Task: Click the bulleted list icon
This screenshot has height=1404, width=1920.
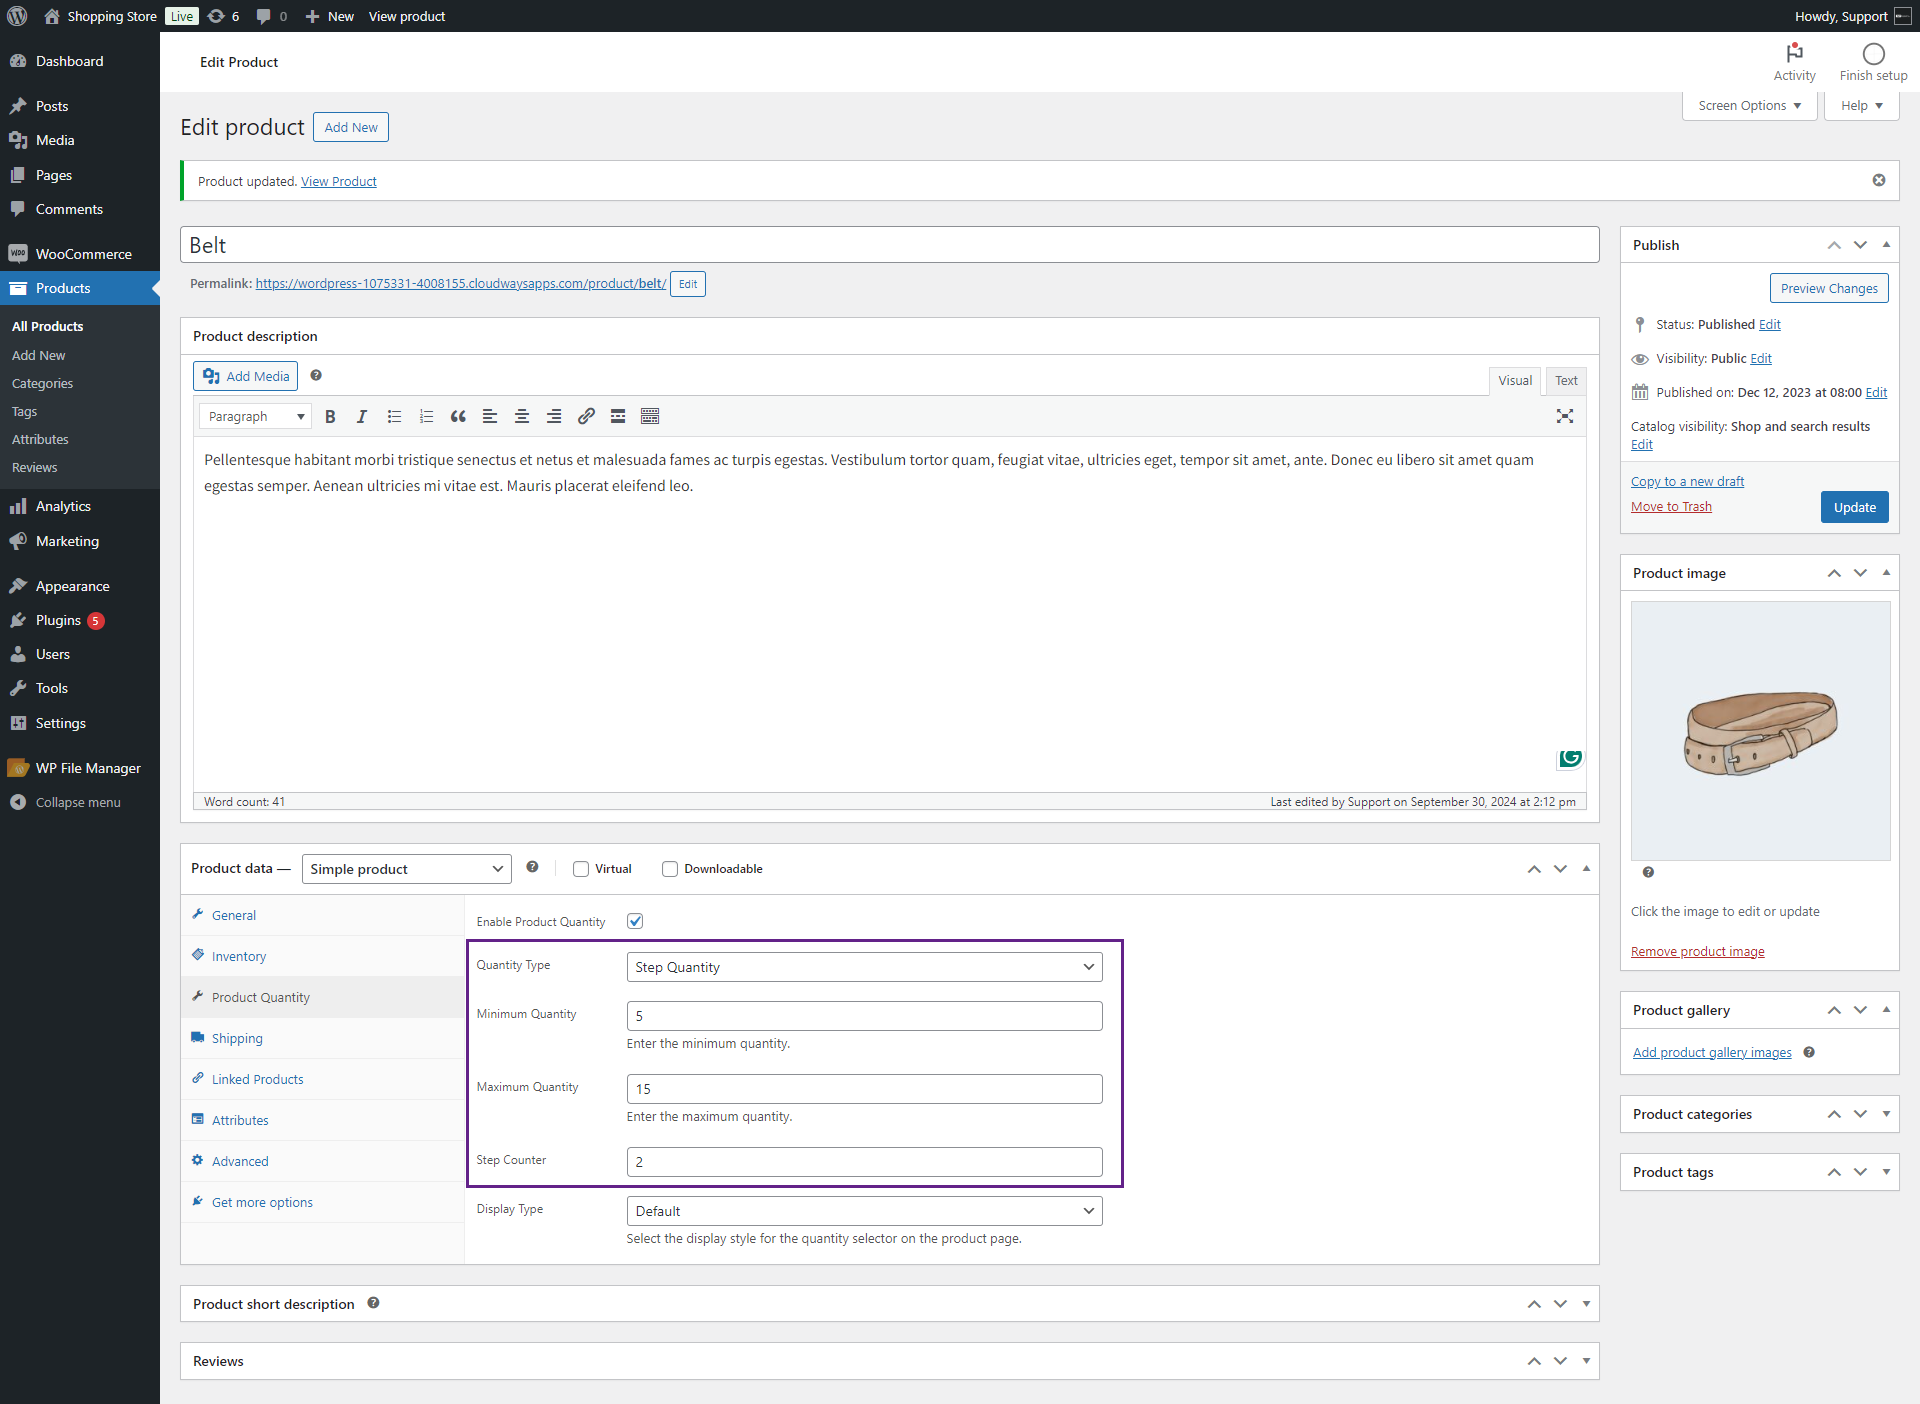Action: tap(394, 417)
